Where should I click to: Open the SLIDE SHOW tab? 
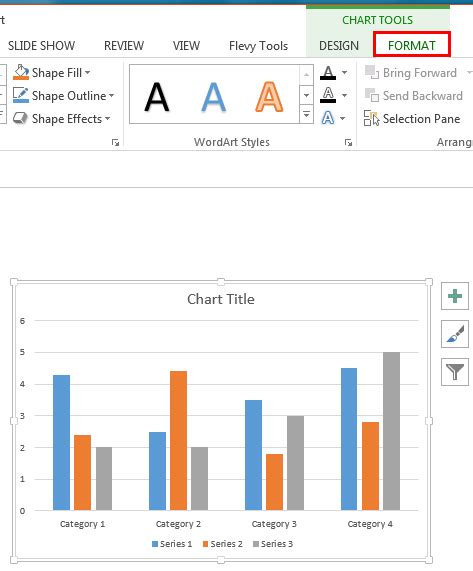(42, 46)
